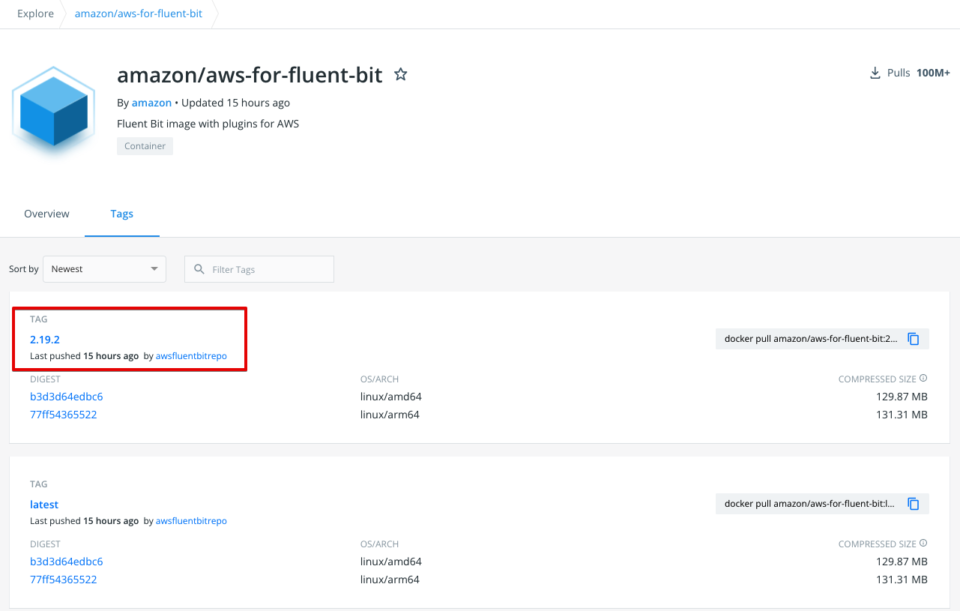Open the amazon publisher page
This screenshot has width=960, height=611.
[151, 102]
